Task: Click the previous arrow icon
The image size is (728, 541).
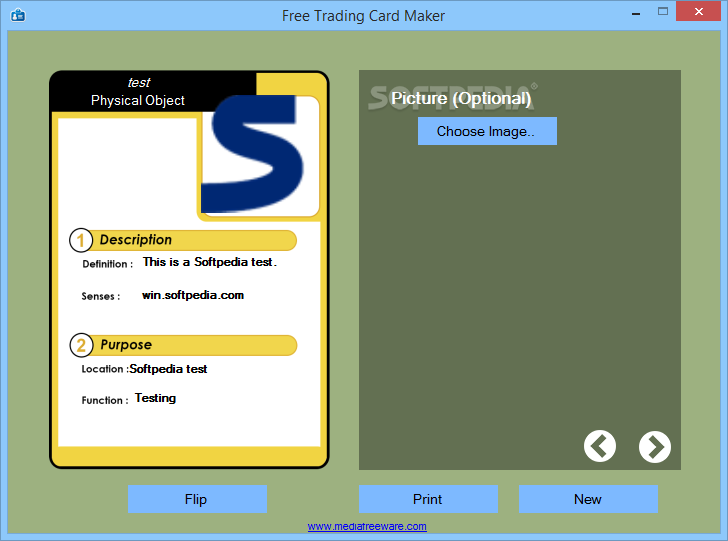Action: 599,446
